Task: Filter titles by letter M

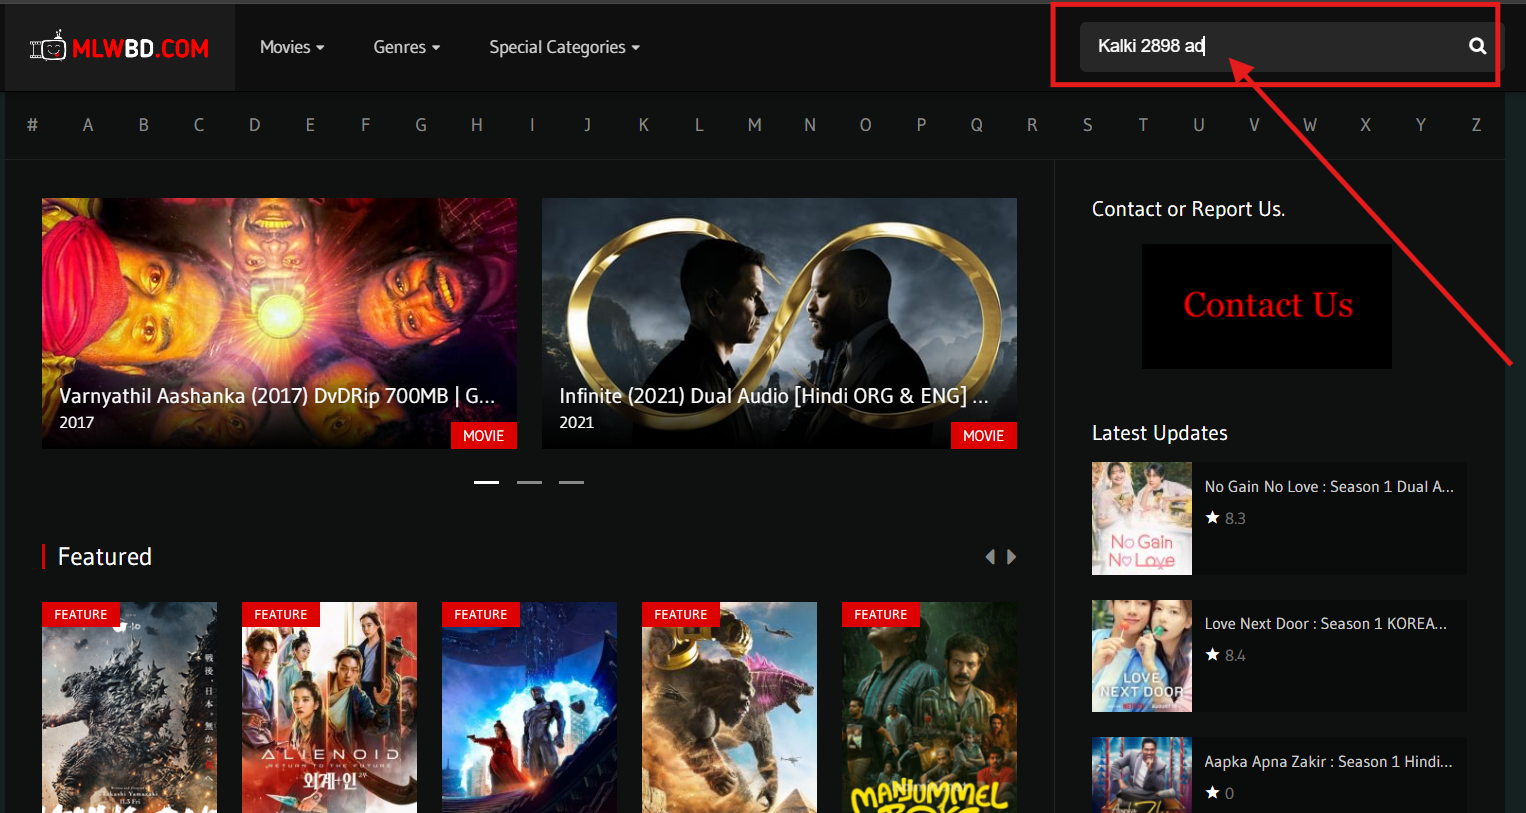Action: pyautogui.click(x=754, y=125)
